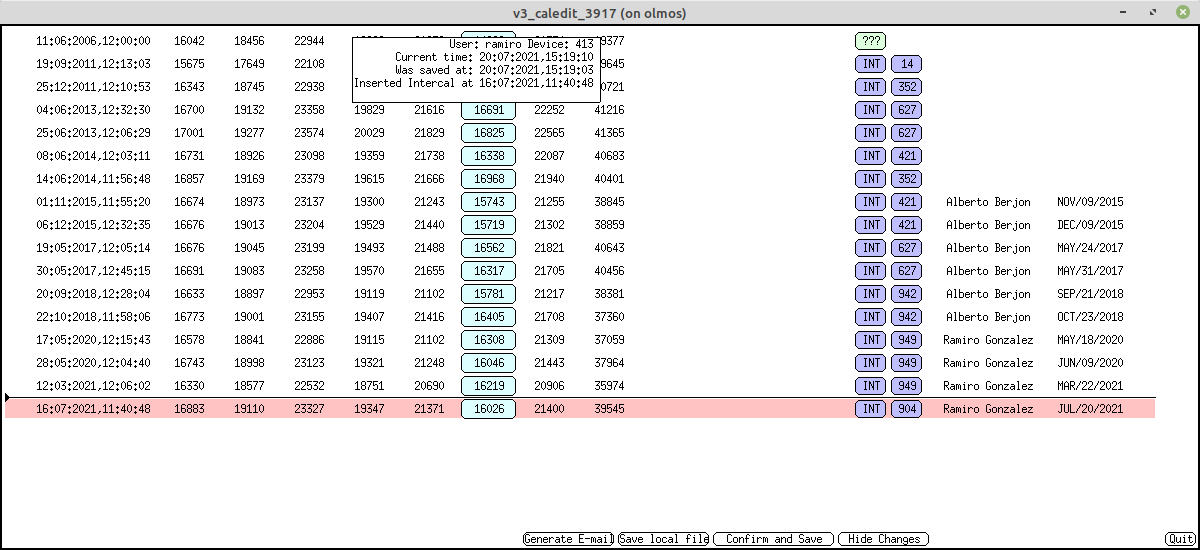The width and height of the screenshot is (1200, 550).
Task: Click 942 button in 20:09:2018 row
Action: click(x=907, y=294)
